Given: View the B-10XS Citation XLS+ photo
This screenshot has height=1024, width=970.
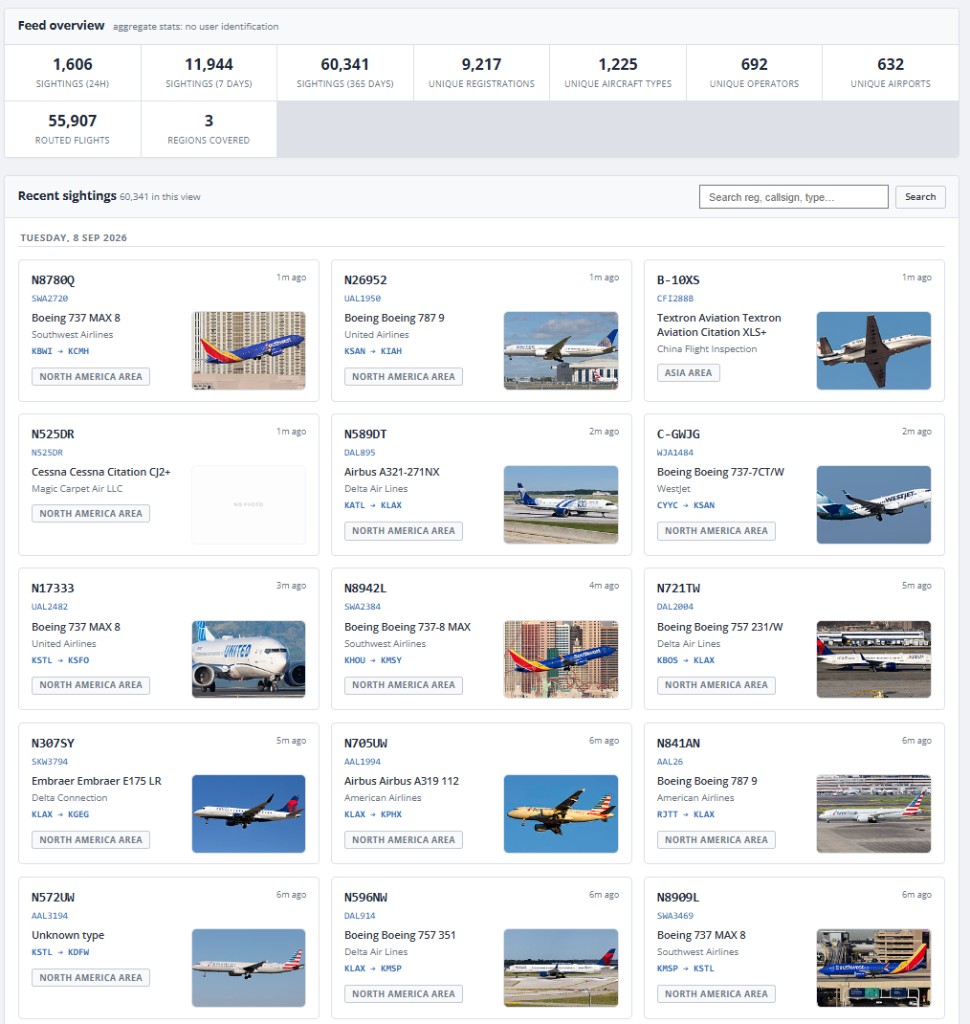Looking at the screenshot, I should tap(873, 351).
